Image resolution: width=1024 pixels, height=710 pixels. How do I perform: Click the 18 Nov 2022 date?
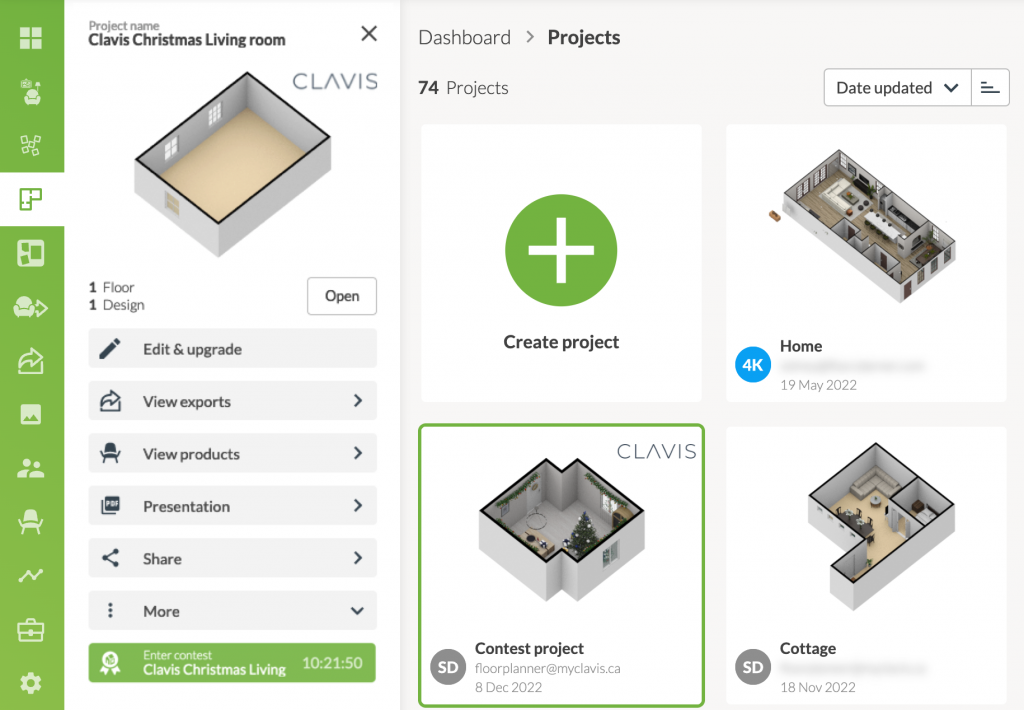(818, 687)
